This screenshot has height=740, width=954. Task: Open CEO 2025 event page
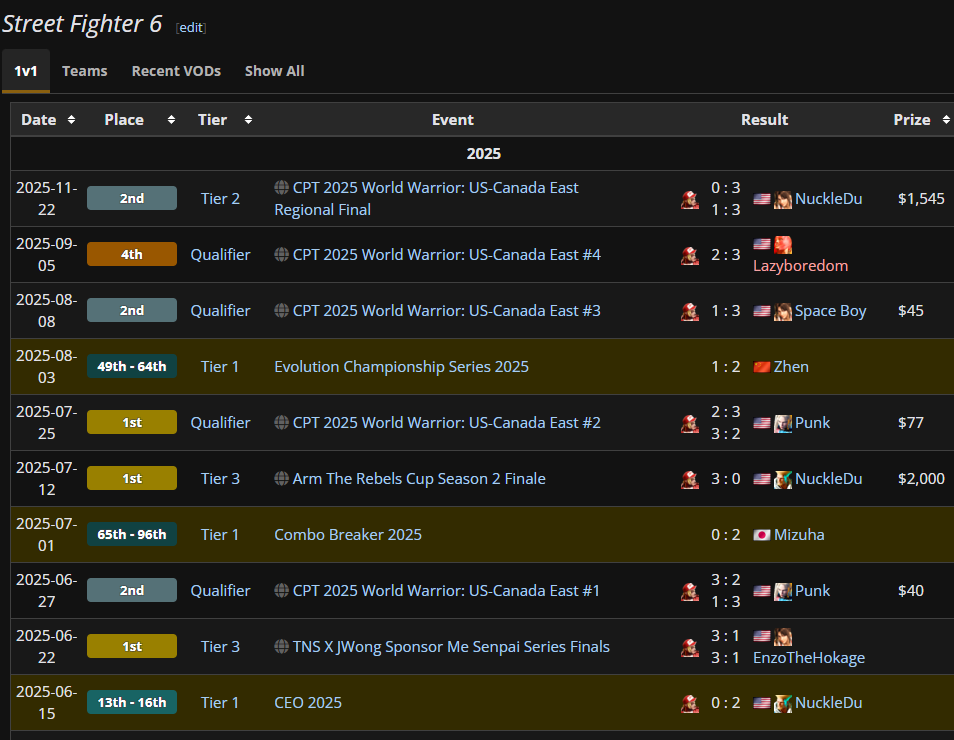click(x=308, y=702)
